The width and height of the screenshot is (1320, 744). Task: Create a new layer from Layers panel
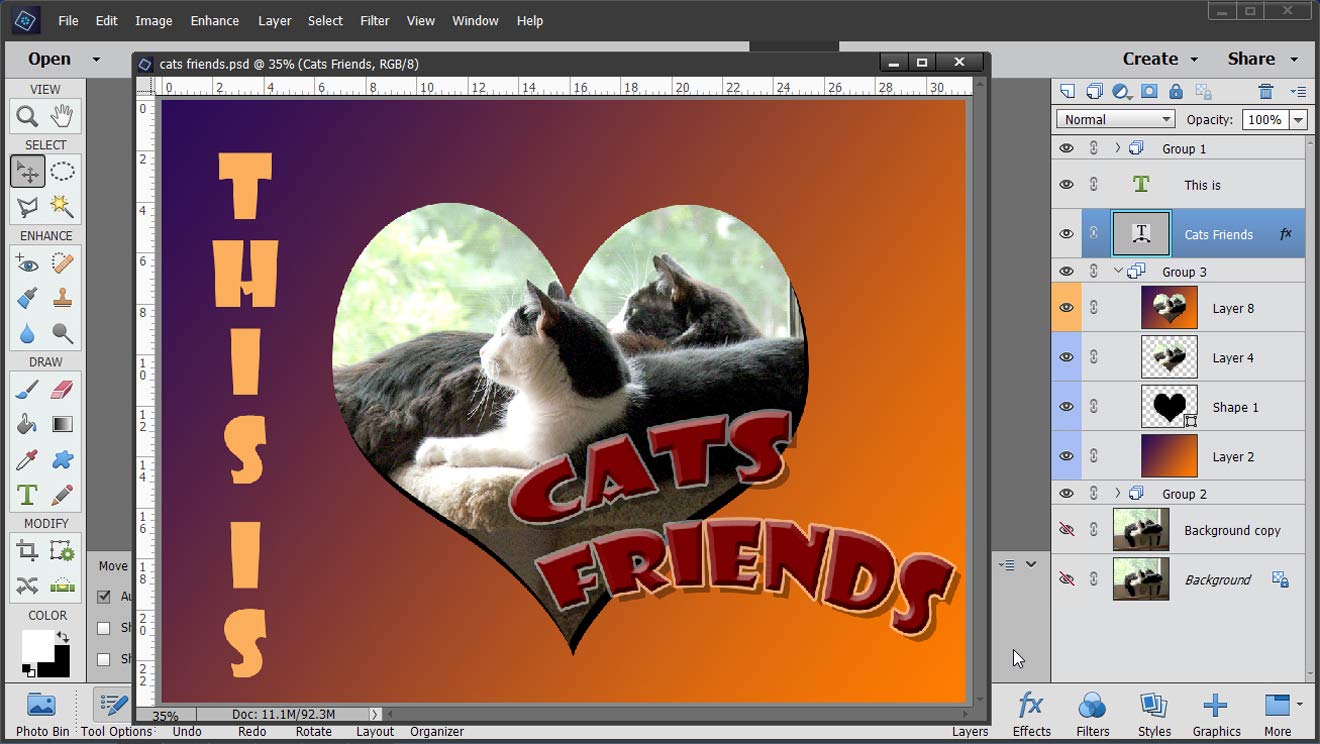point(1067,91)
